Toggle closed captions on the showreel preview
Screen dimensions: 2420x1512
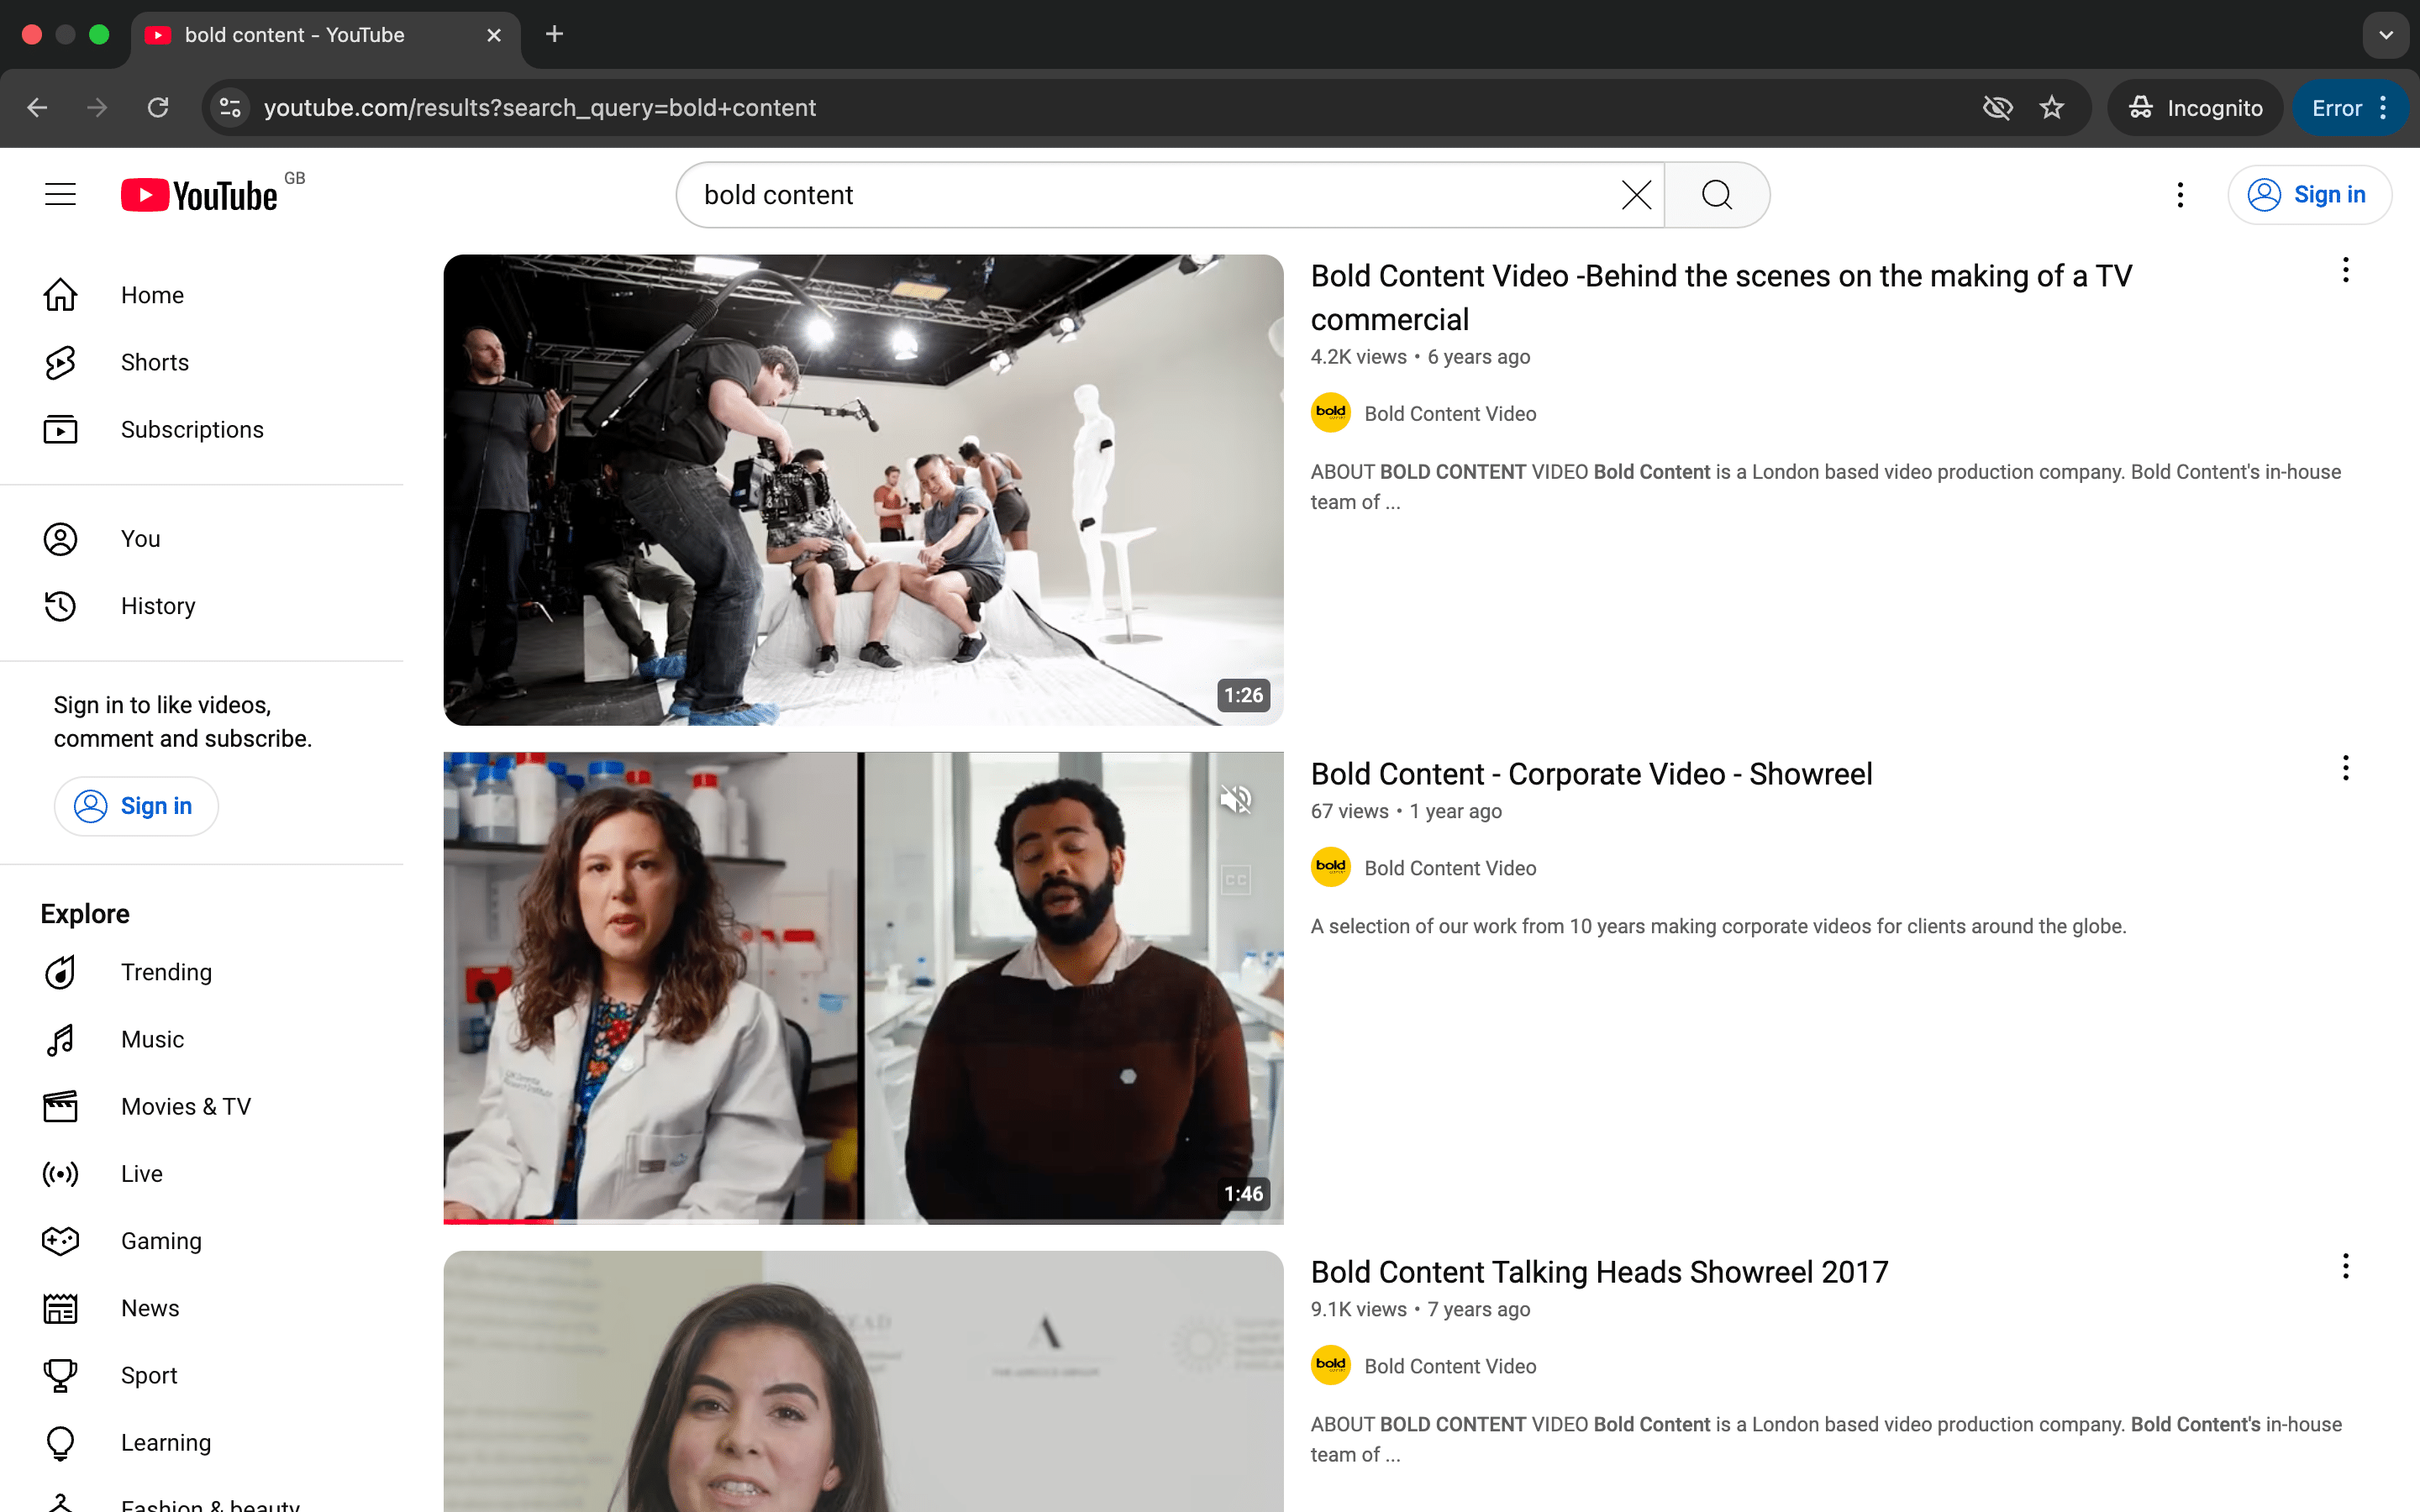click(x=1236, y=879)
